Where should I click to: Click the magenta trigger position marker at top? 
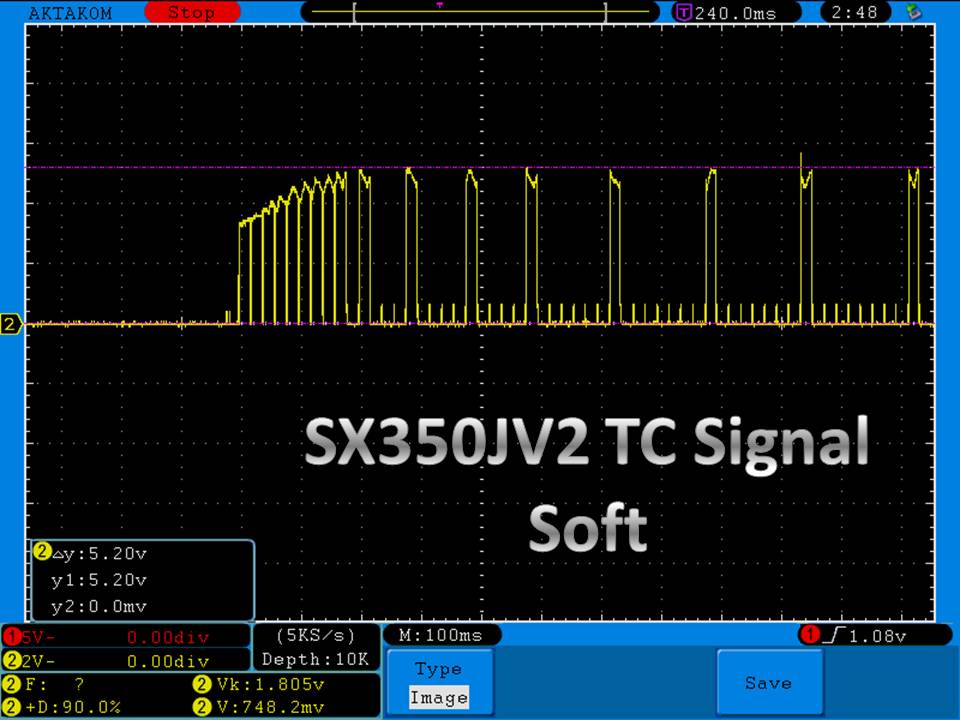tap(439, 5)
